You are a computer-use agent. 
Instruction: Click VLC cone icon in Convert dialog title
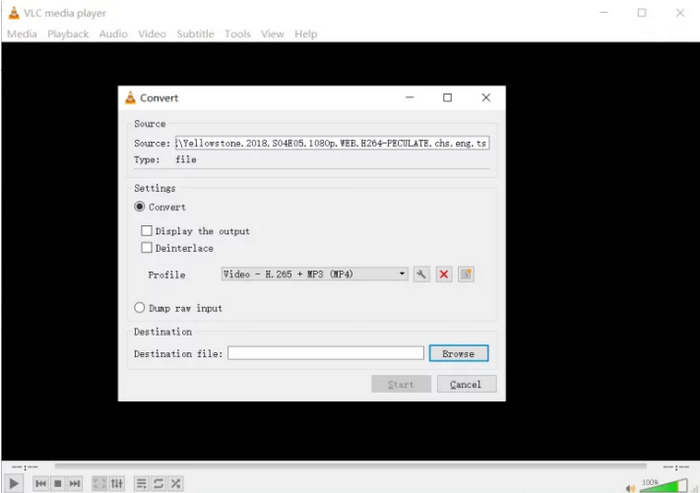(x=130, y=97)
